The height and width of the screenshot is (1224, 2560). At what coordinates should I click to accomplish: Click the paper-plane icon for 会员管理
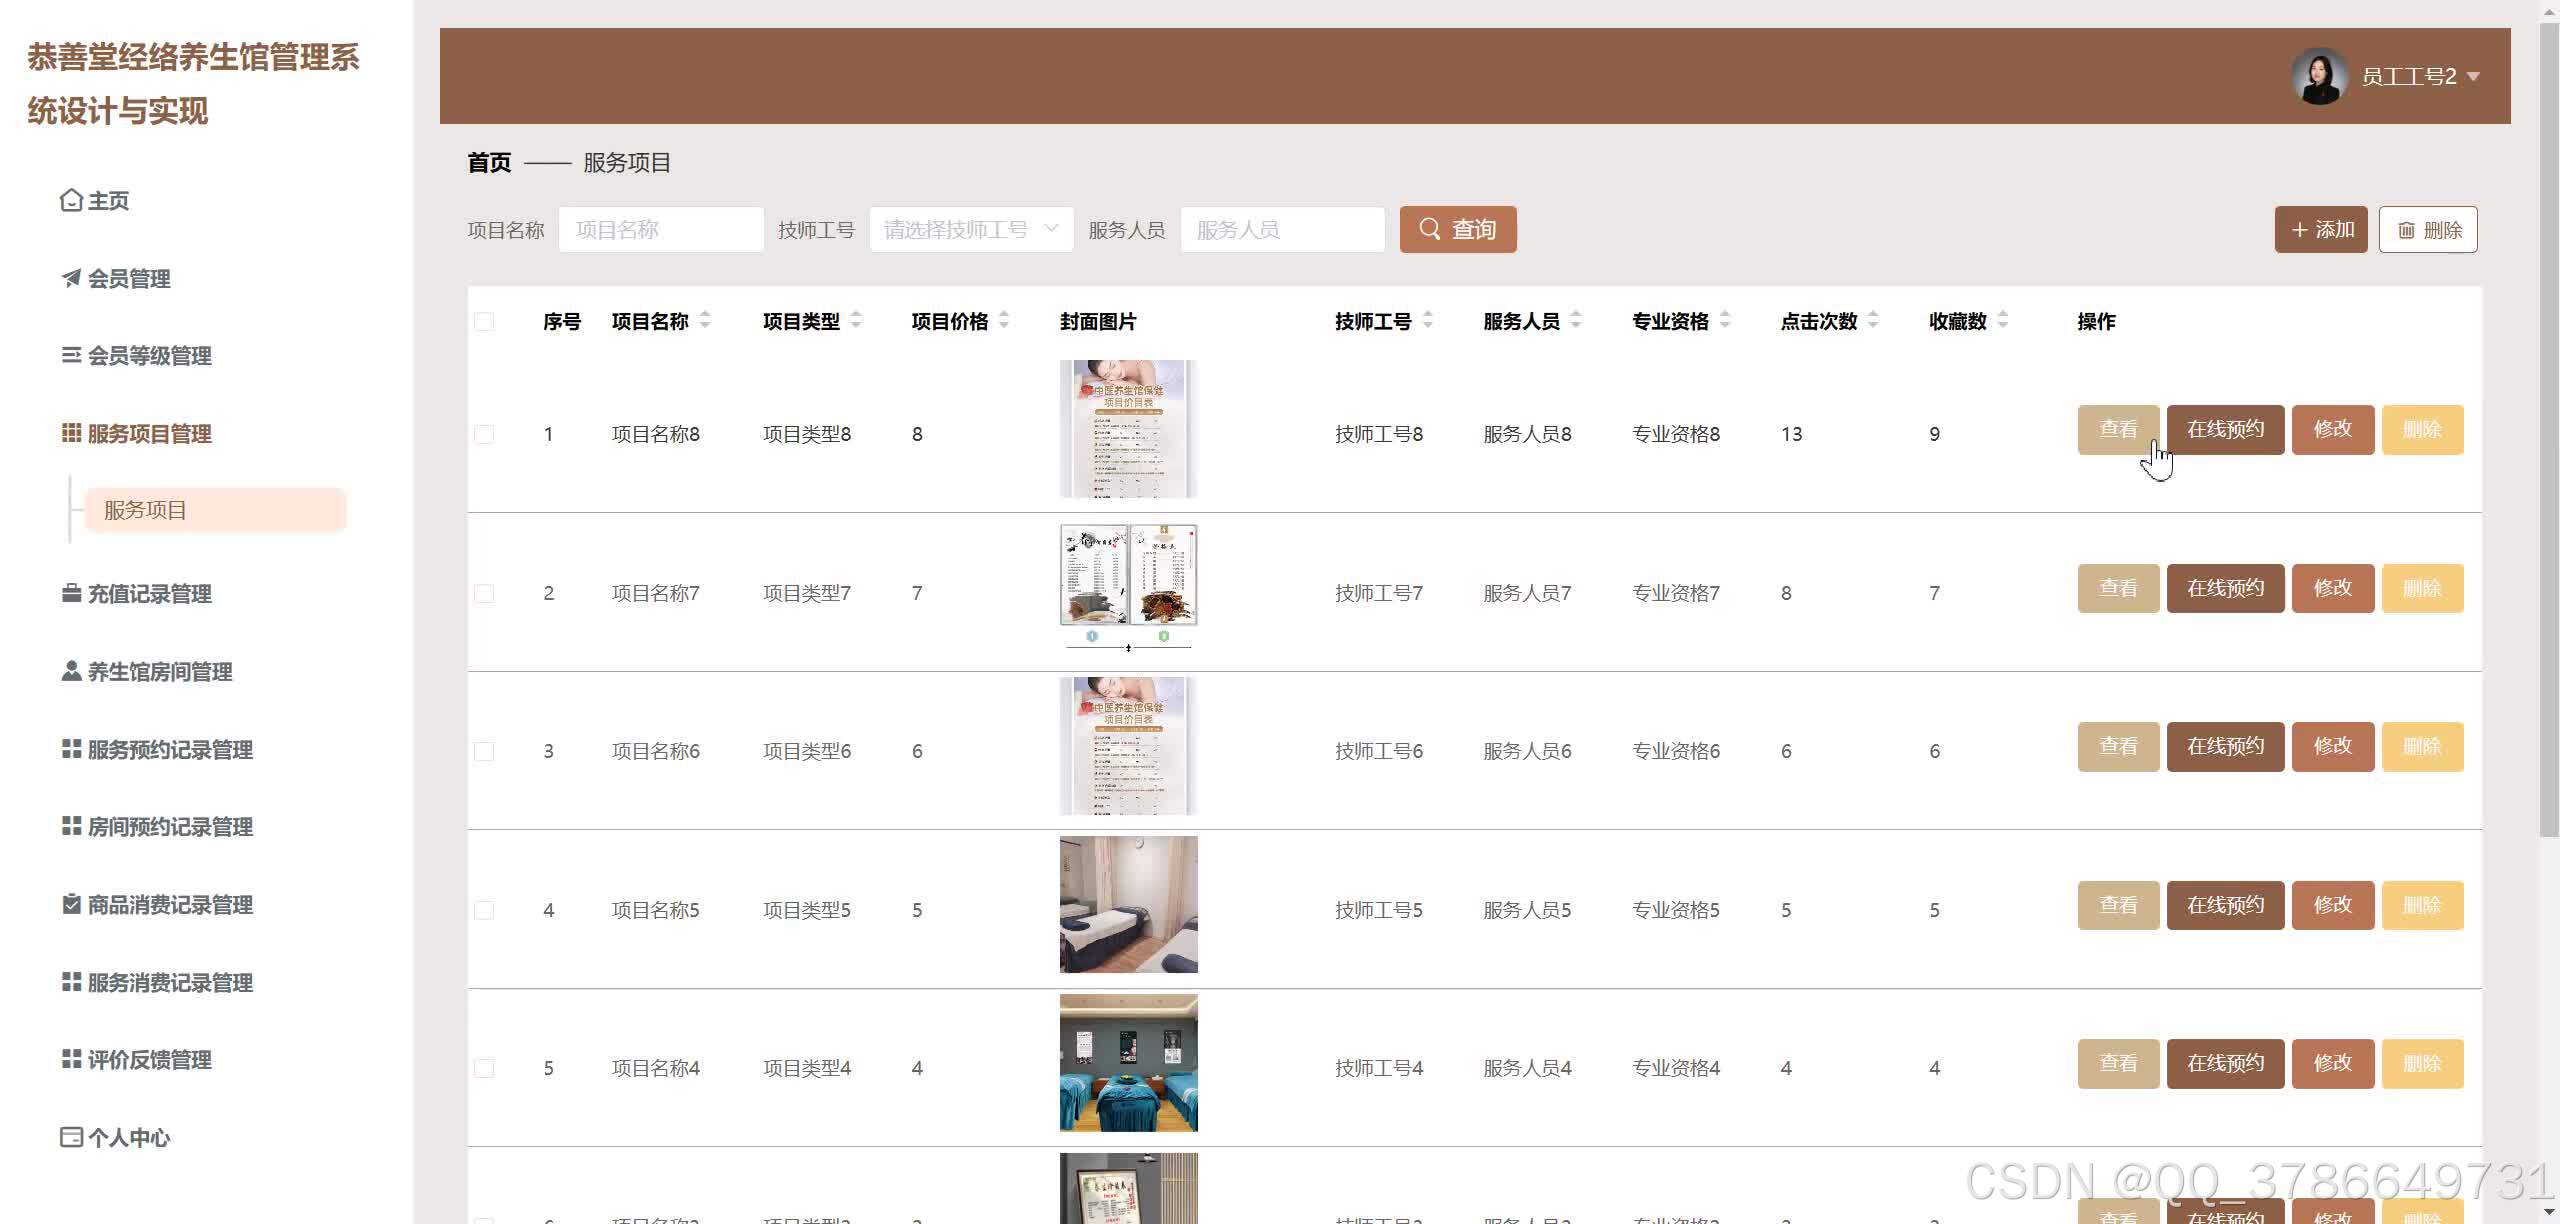[70, 278]
